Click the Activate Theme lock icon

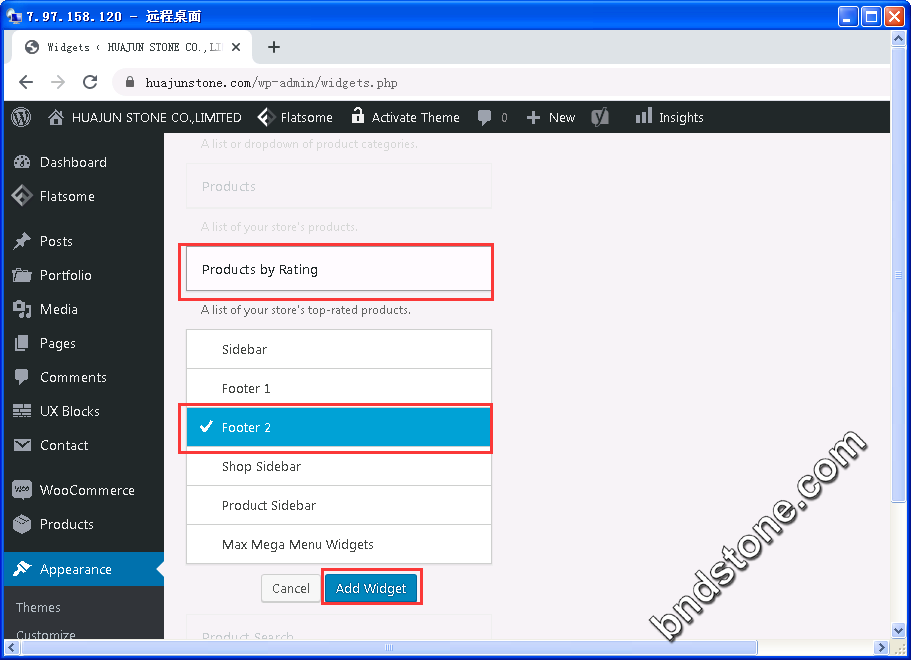[358, 116]
